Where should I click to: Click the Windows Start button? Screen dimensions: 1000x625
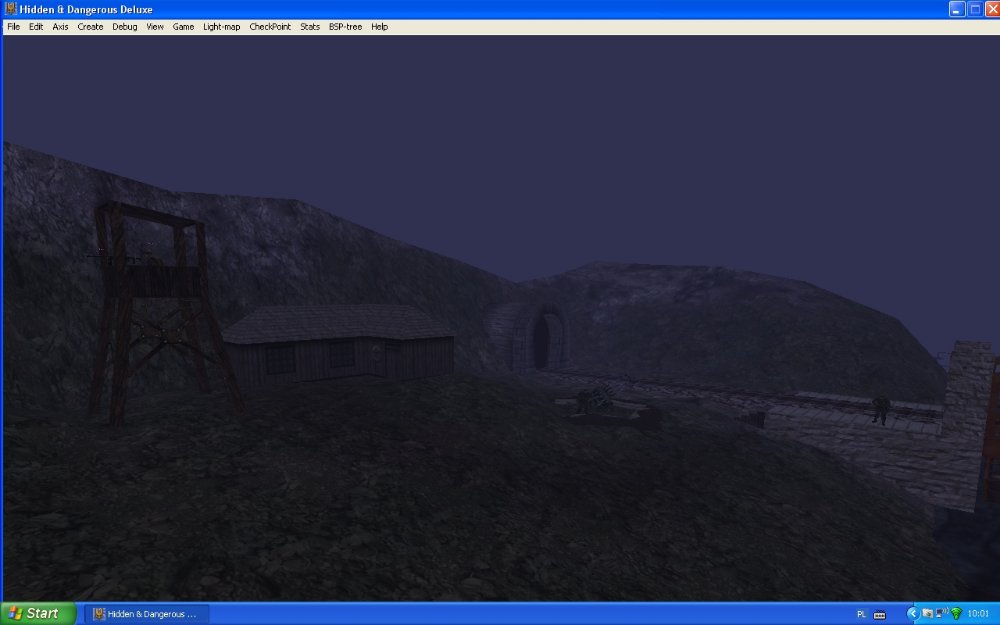click(37, 613)
